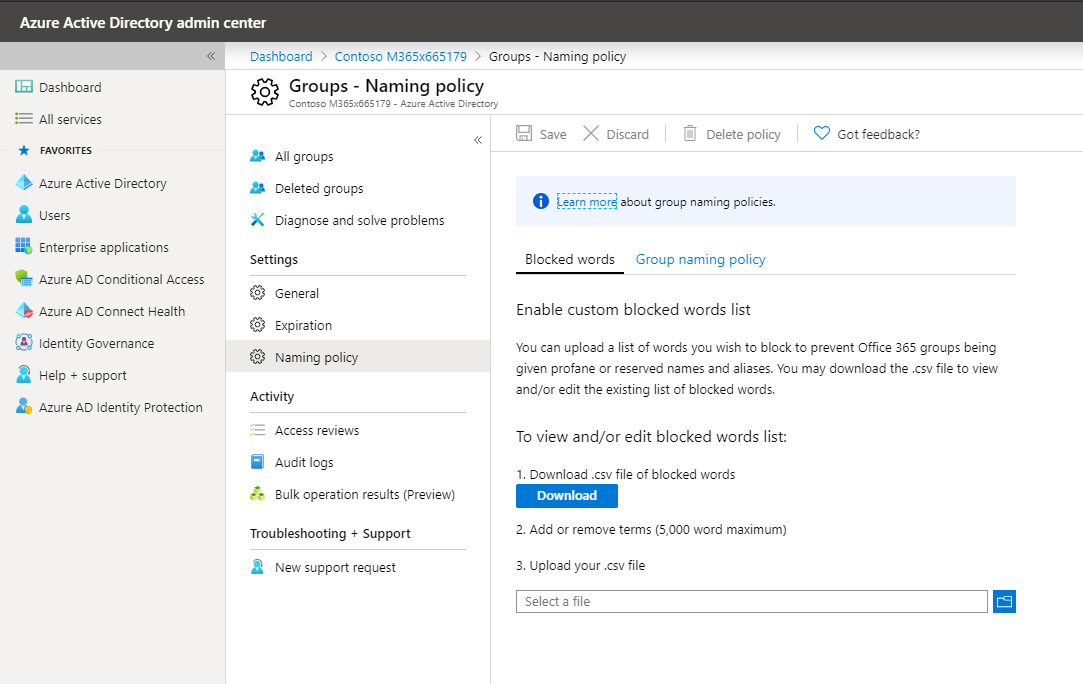
Task: Click the Got feedback heart icon
Action: point(821,133)
